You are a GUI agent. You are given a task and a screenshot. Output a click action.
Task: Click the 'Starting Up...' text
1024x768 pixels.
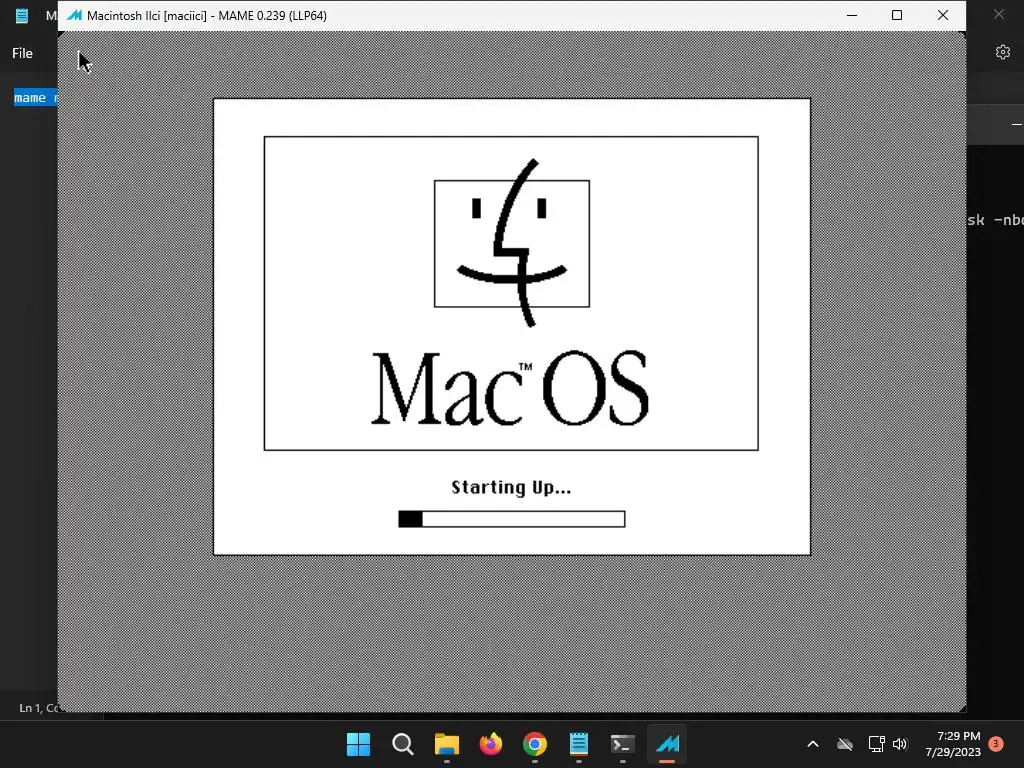click(x=511, y=487)
